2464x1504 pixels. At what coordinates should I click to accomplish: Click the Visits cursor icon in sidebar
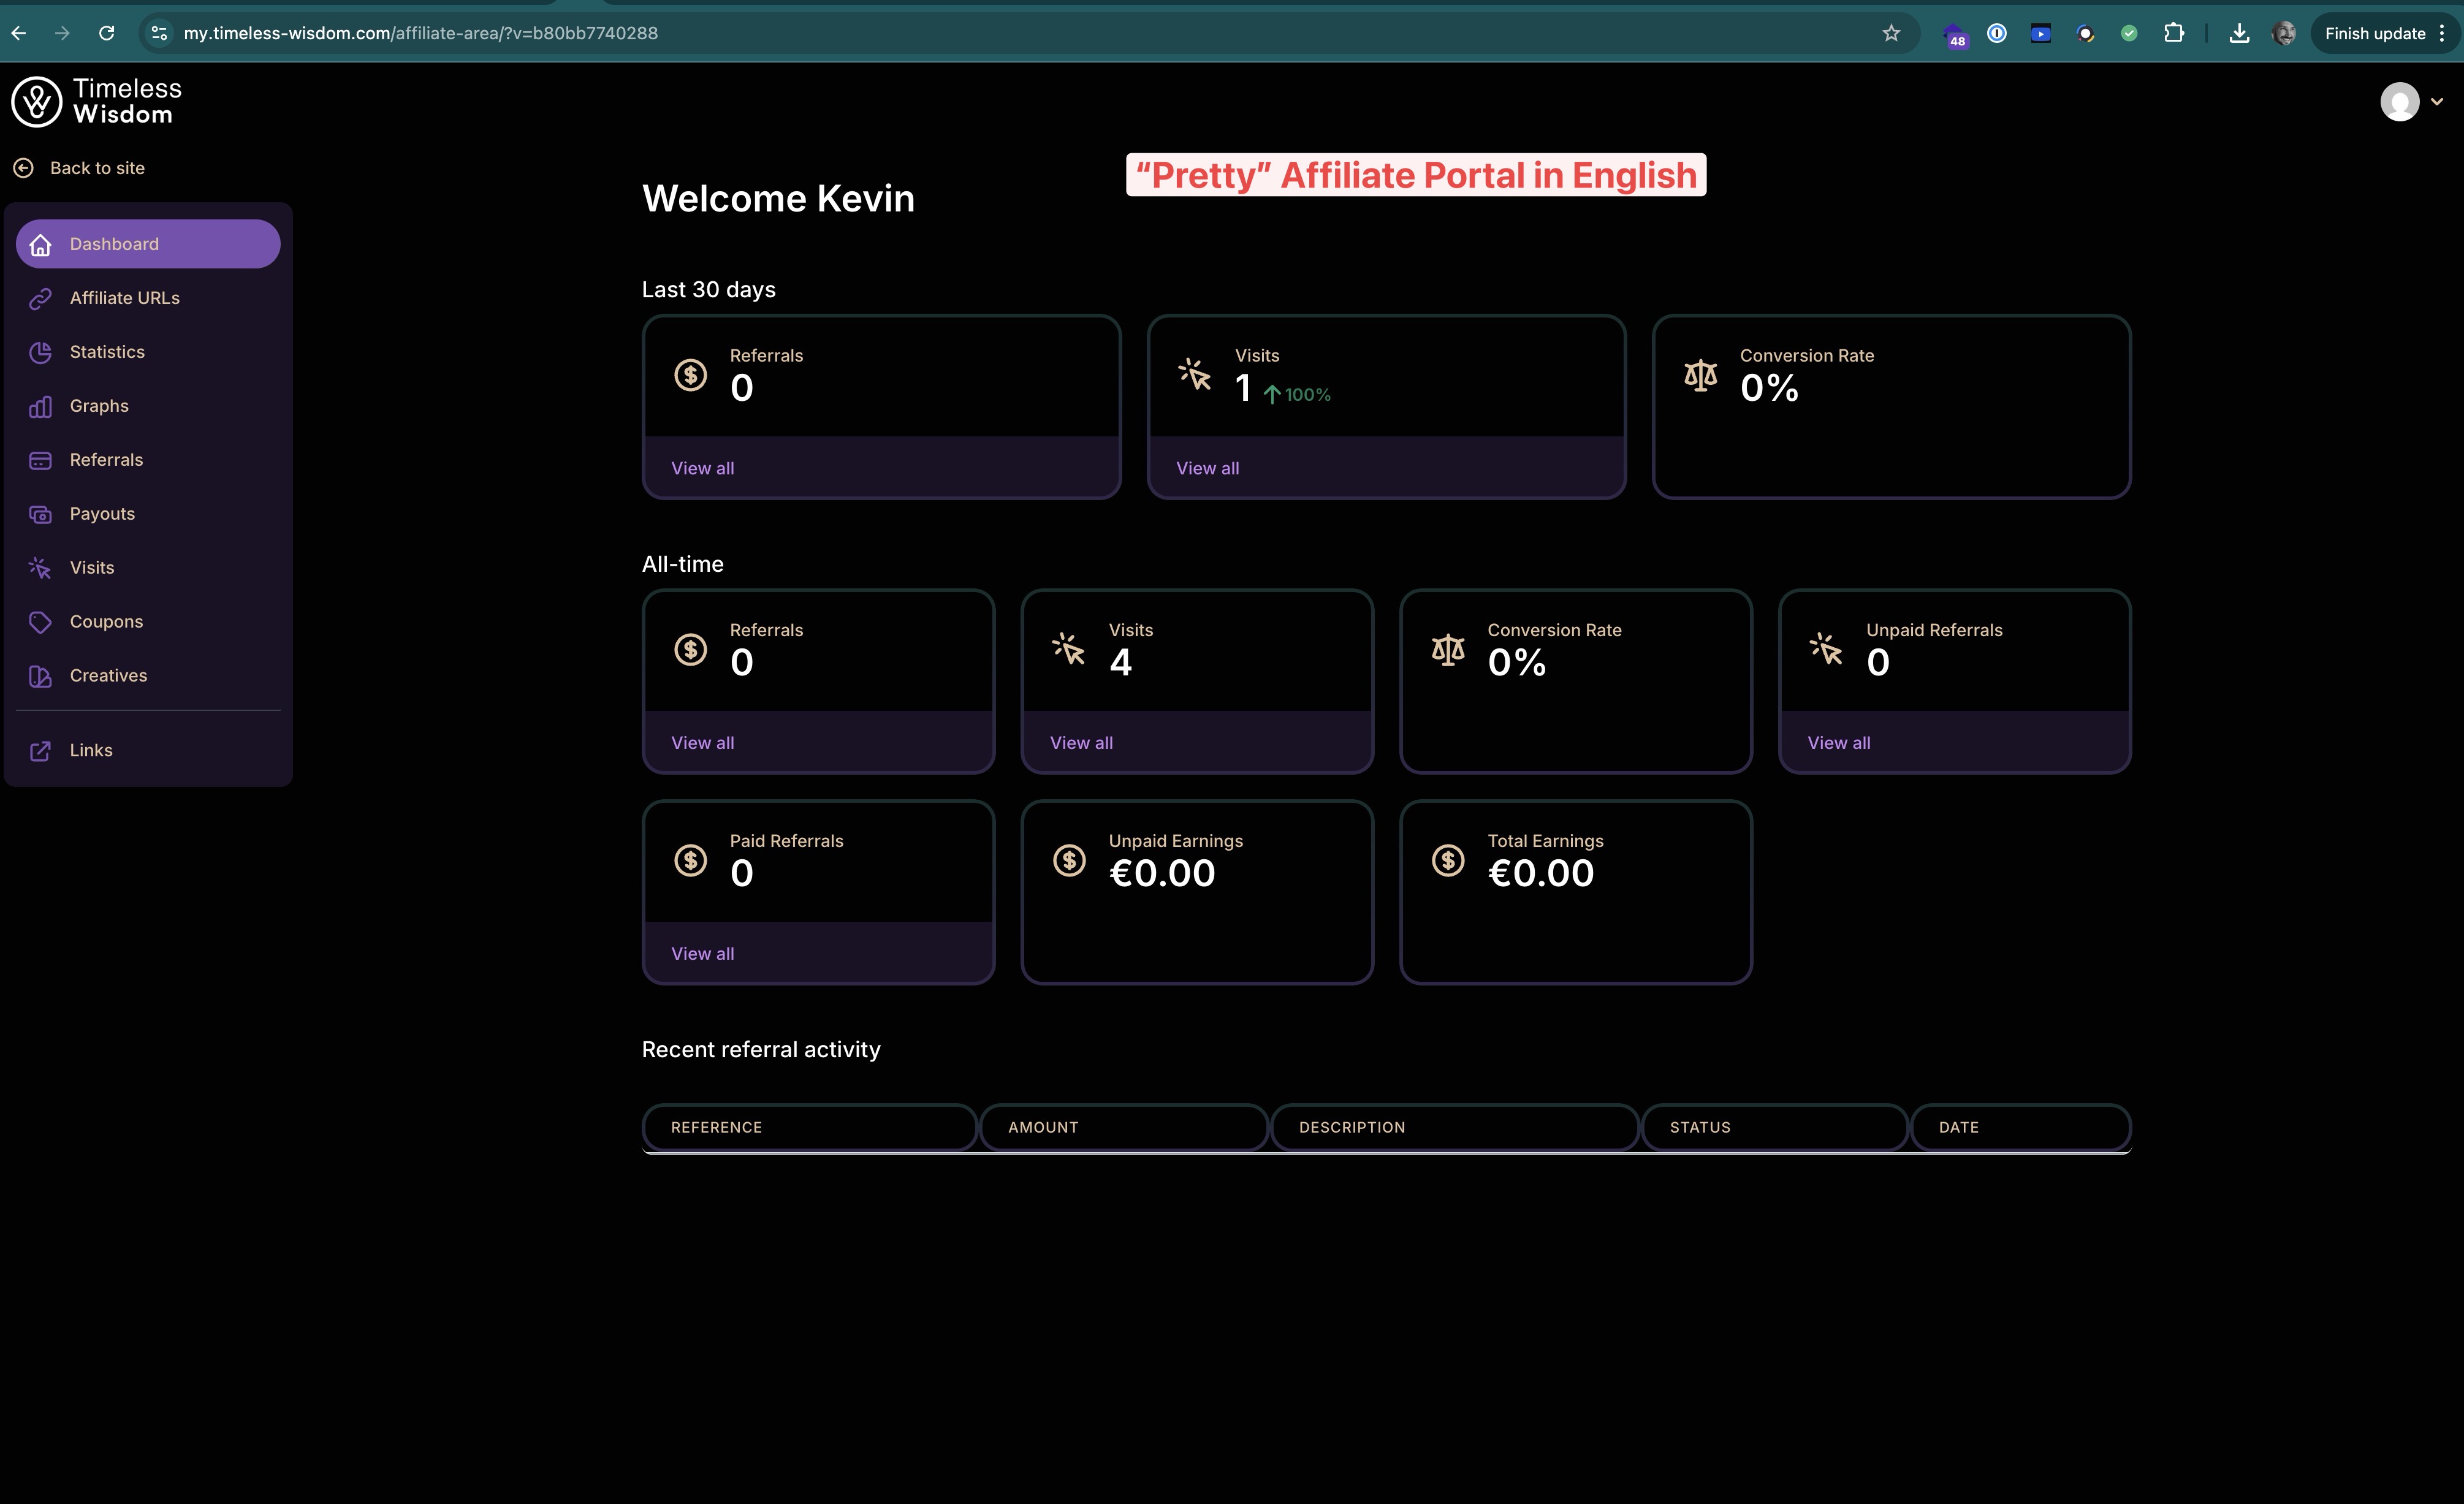pyautogui.click(x=40, y=568)
